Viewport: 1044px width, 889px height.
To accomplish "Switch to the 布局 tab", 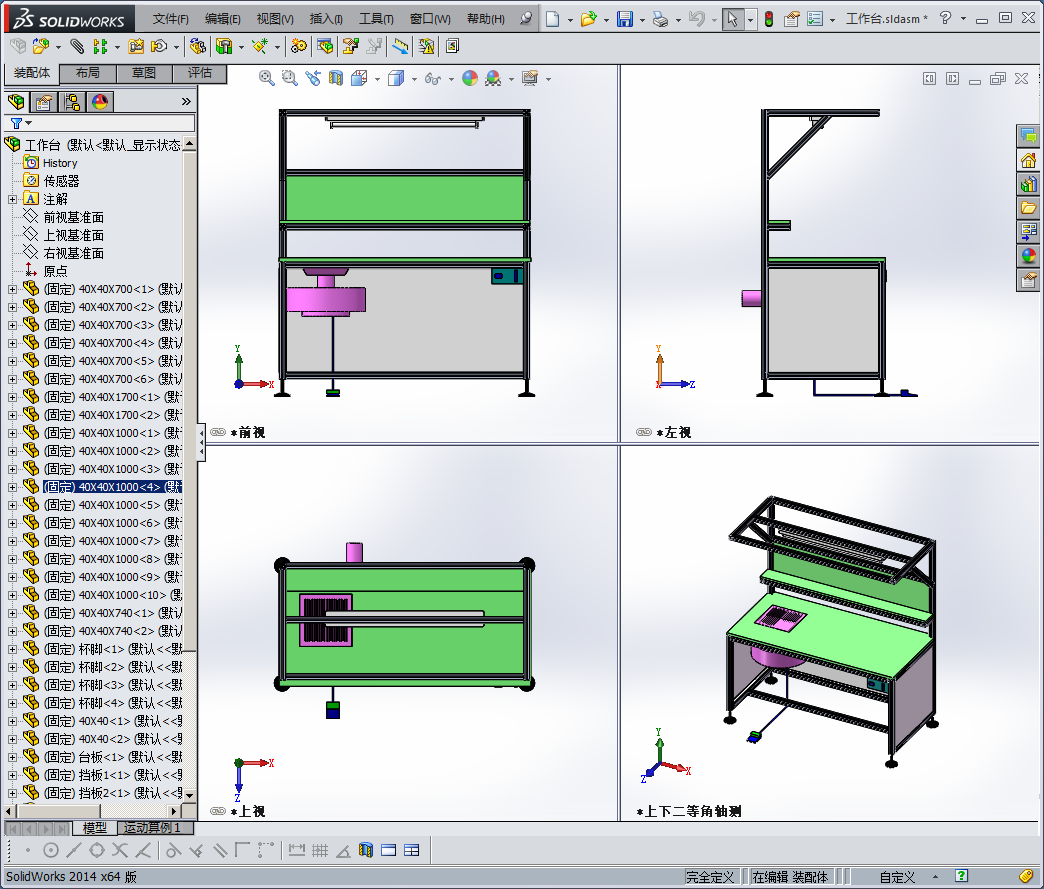I will click(88, 73).
